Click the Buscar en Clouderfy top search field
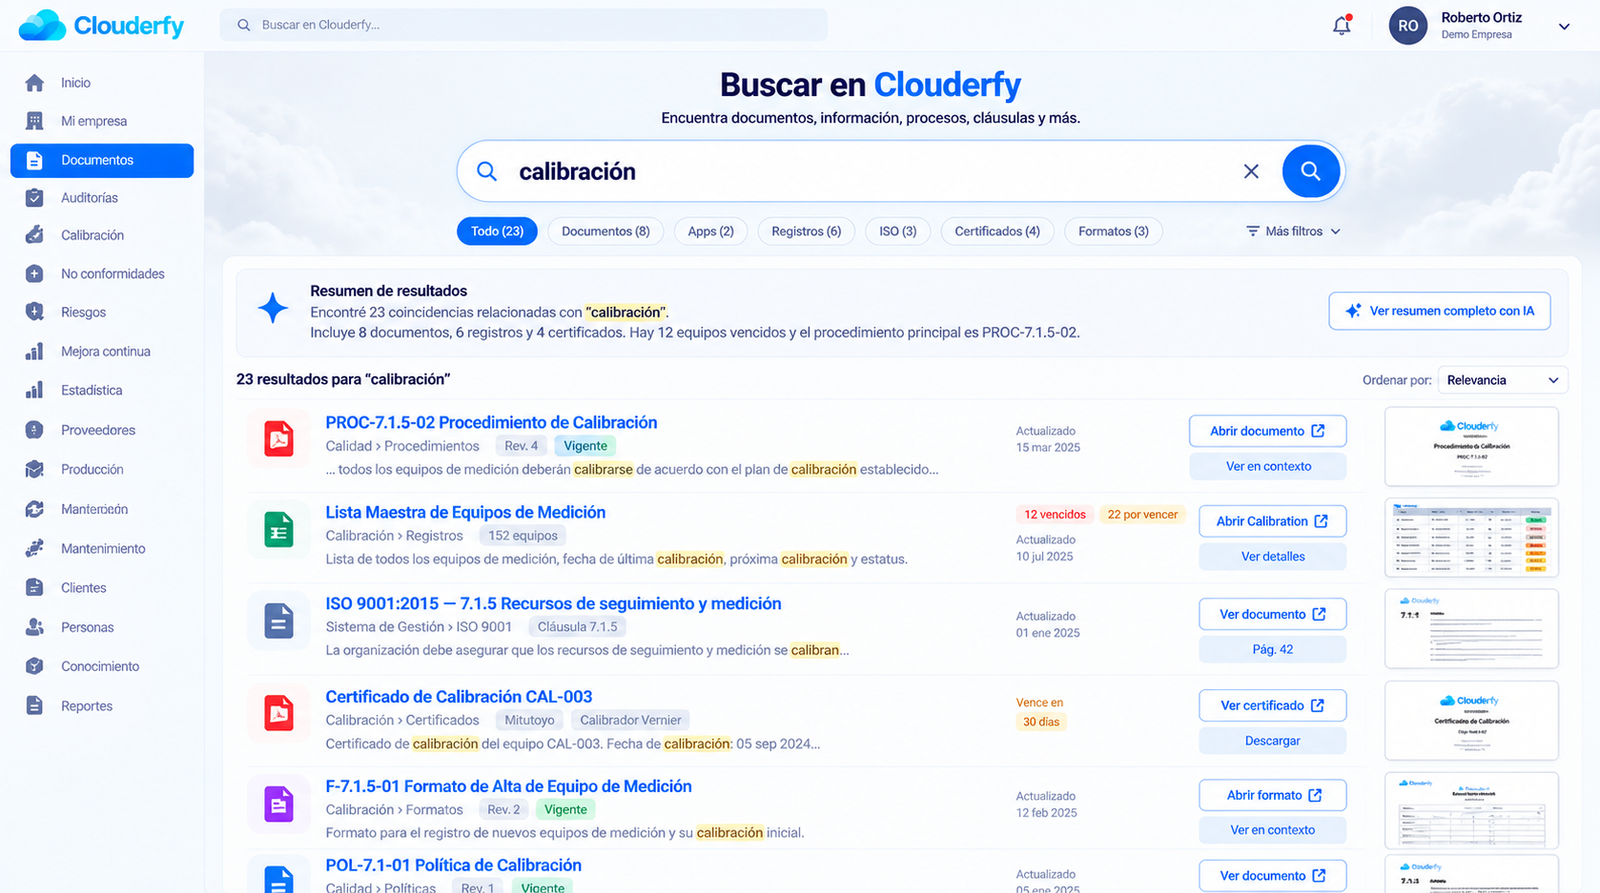The height and width of the screenshot is (893, 1600). 523,25
